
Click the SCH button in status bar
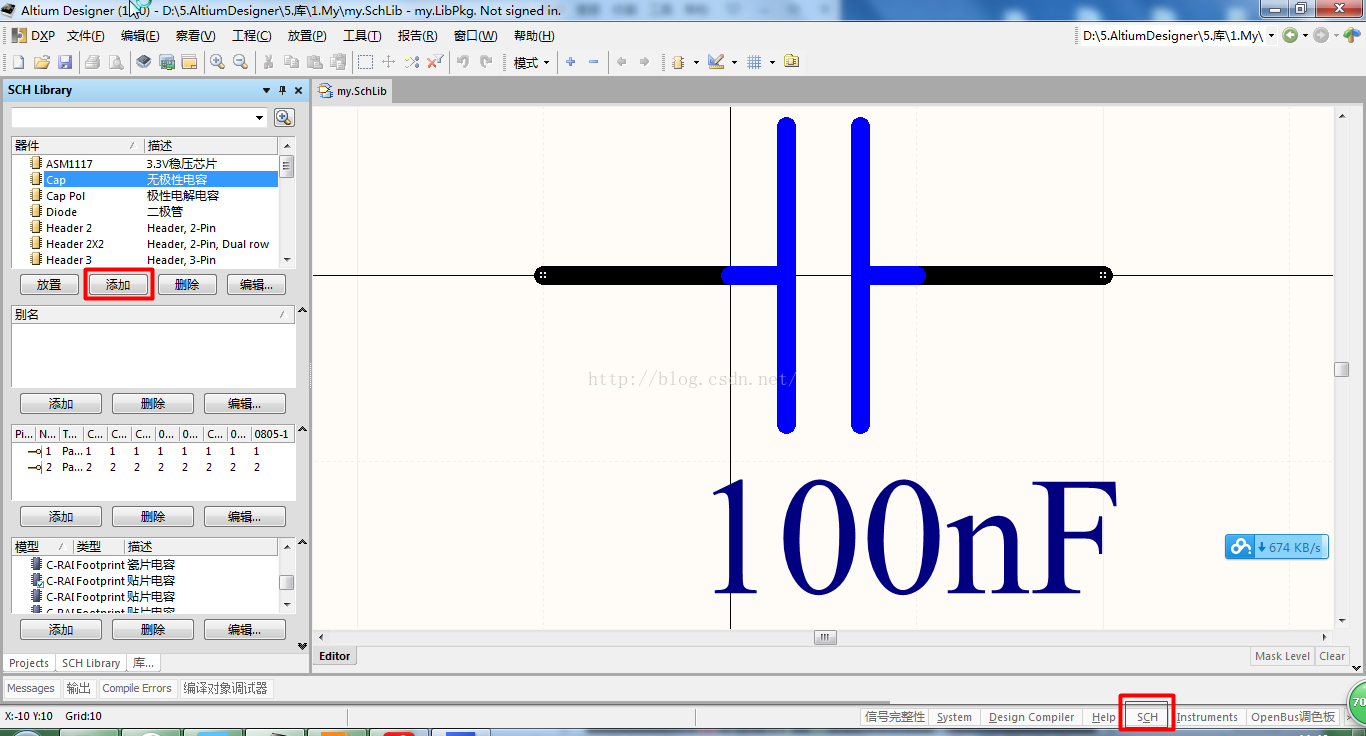[x=1147, y=717]
